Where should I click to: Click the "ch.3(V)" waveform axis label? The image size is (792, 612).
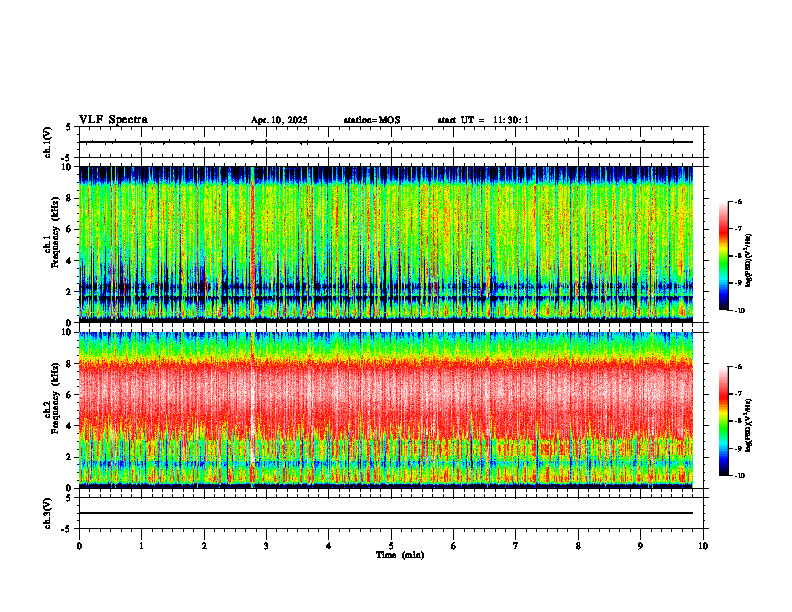48,513
